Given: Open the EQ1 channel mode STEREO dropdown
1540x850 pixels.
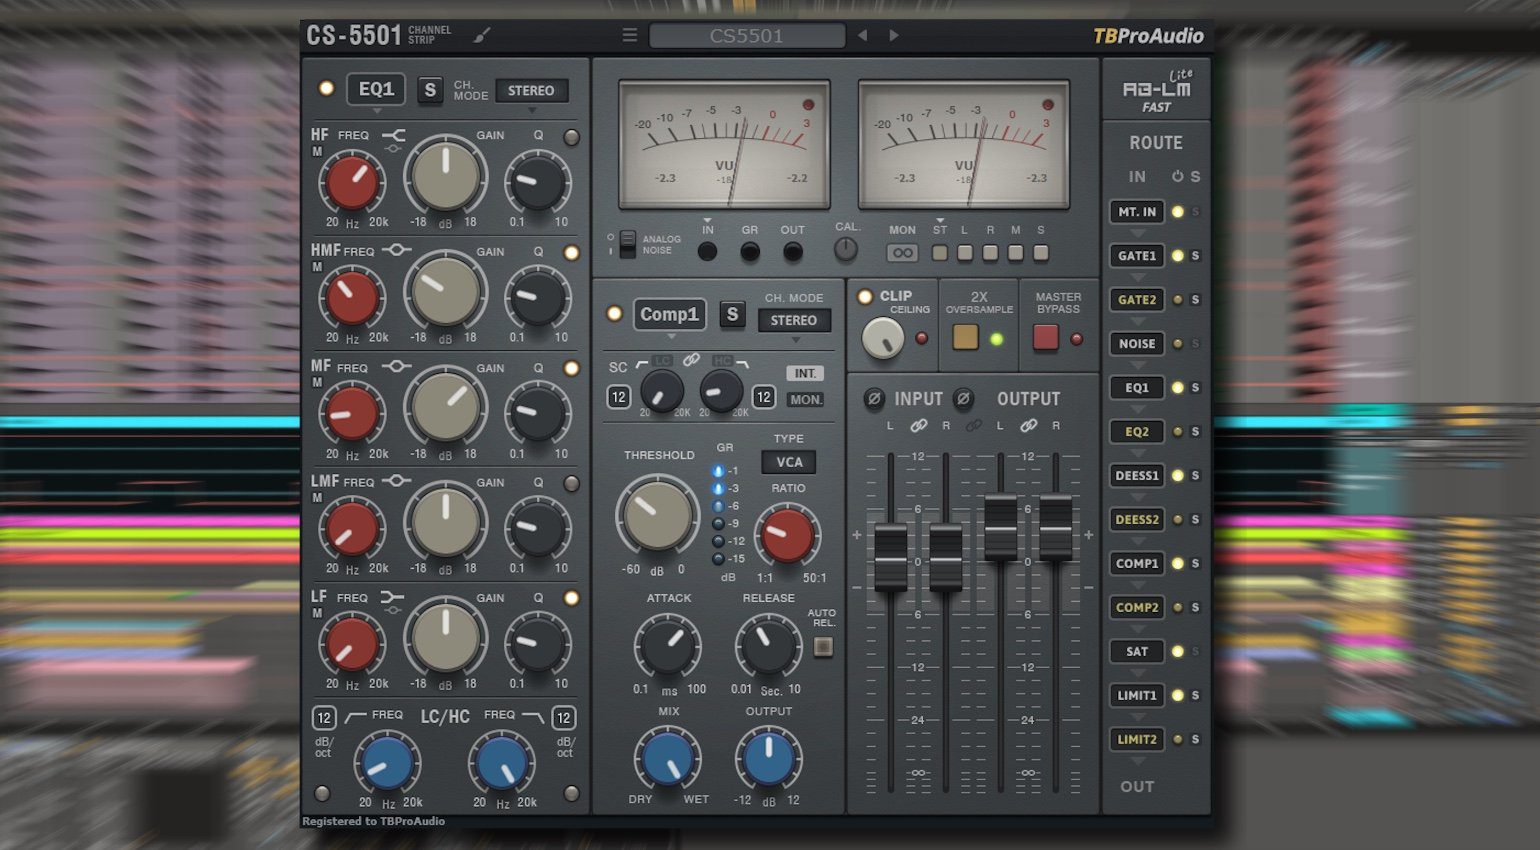Looking at the screenshot, I should pos(531,91).
